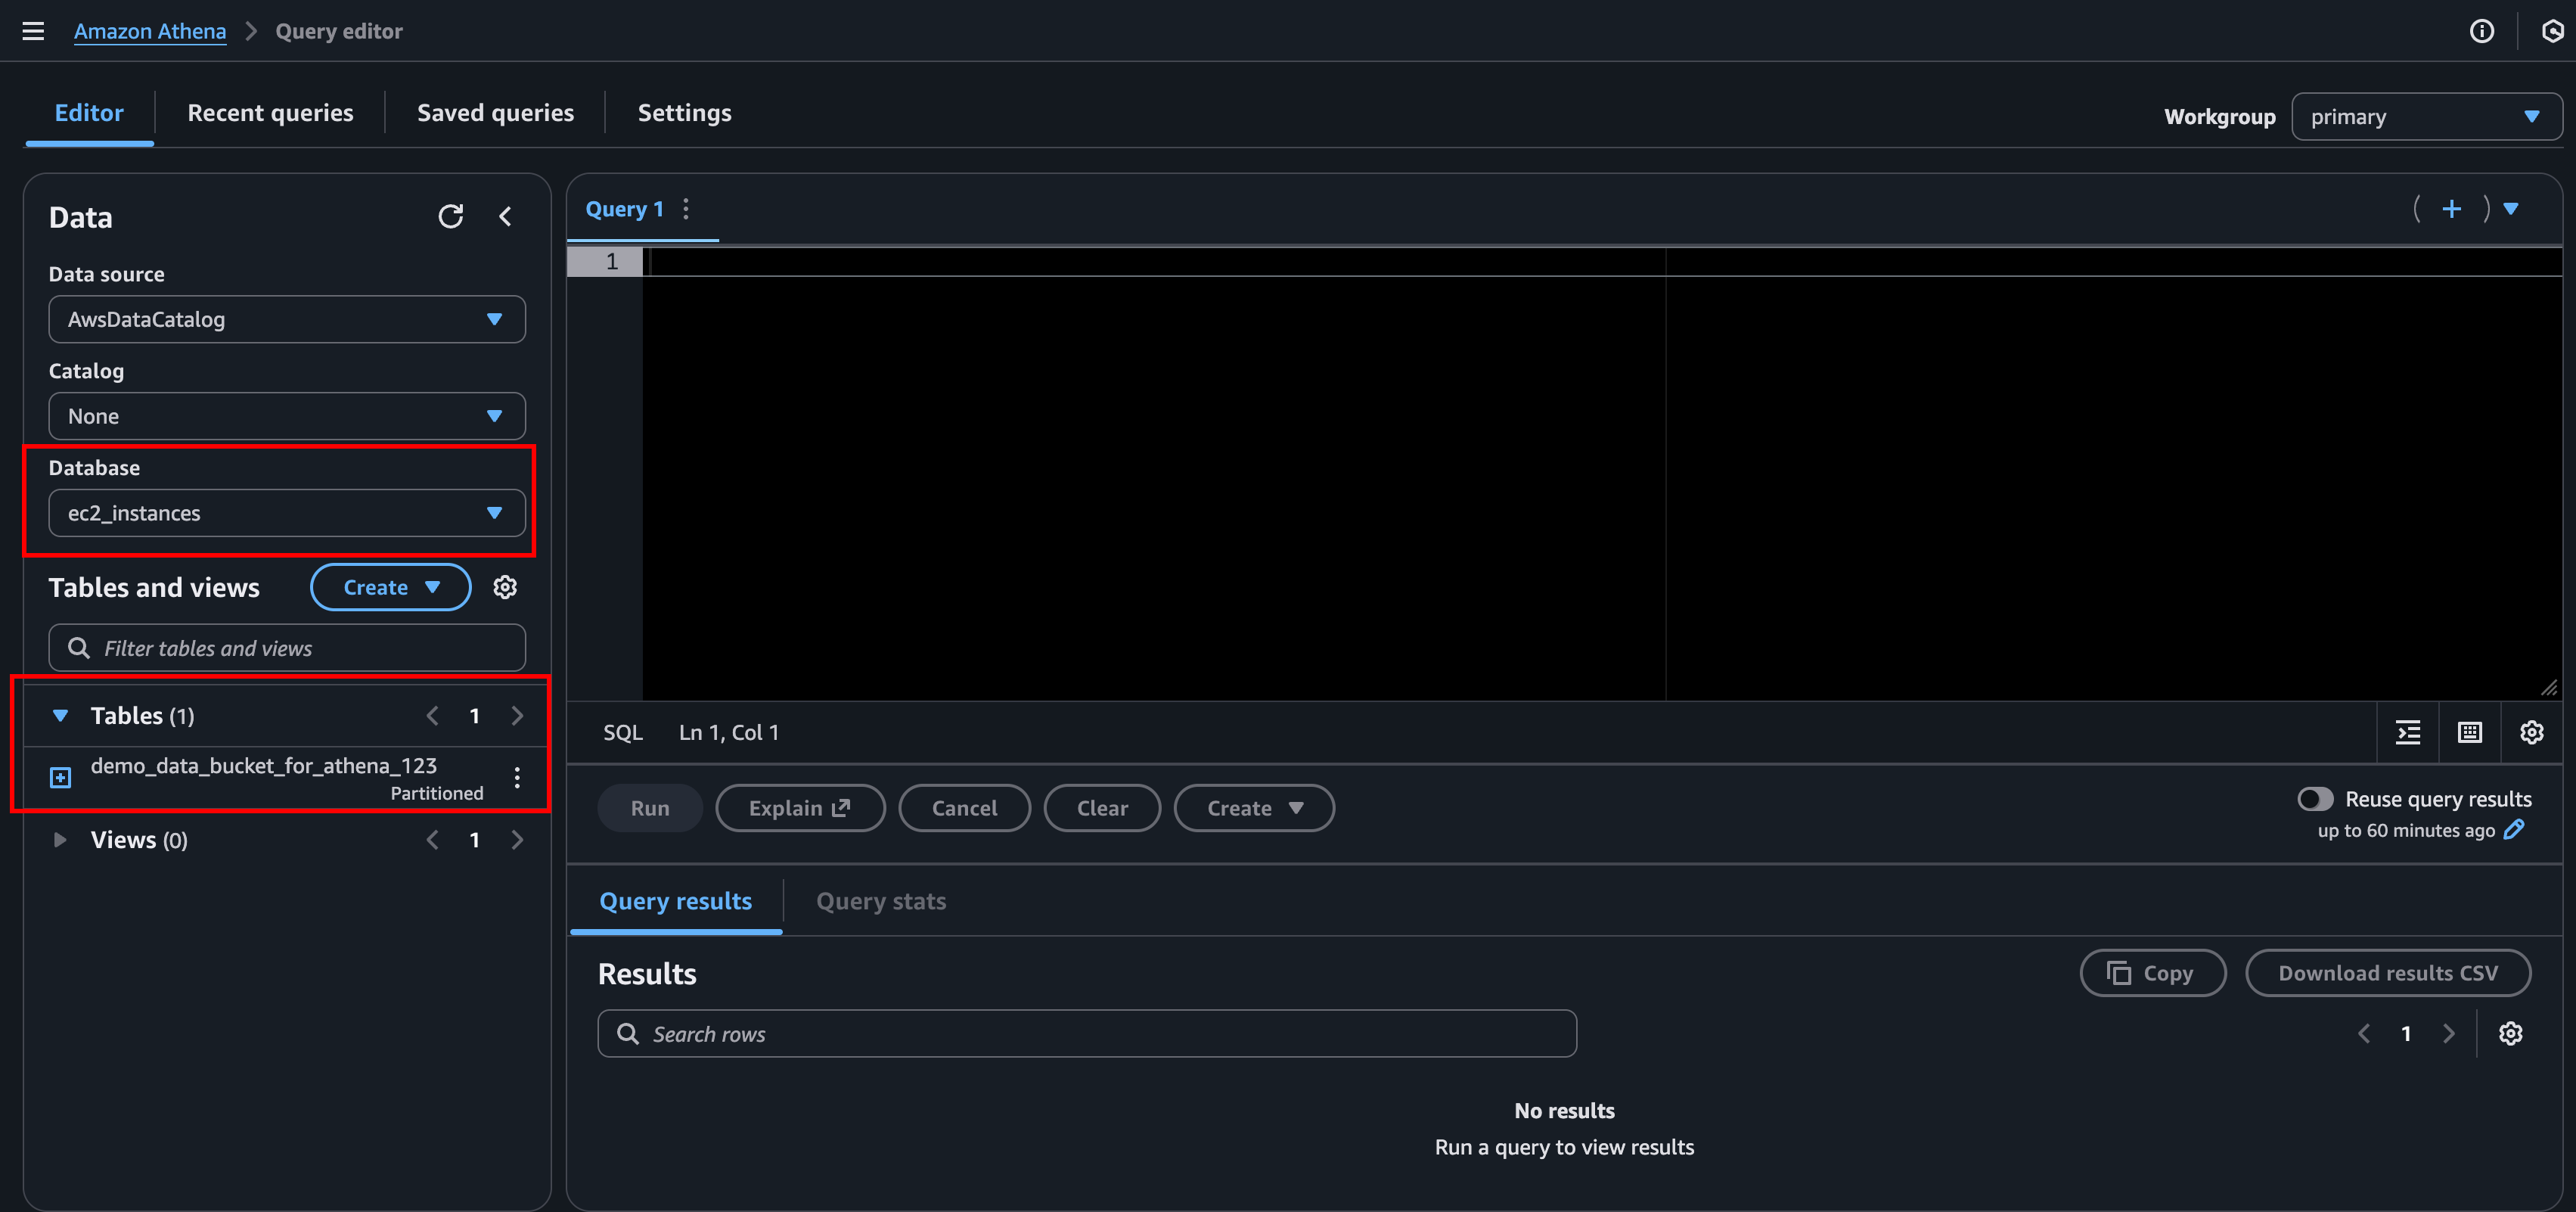Toggle Reuse query results switch
Image resolution: width=2576 pixels, height=1212 pixels.
(x=2314, y=799)
